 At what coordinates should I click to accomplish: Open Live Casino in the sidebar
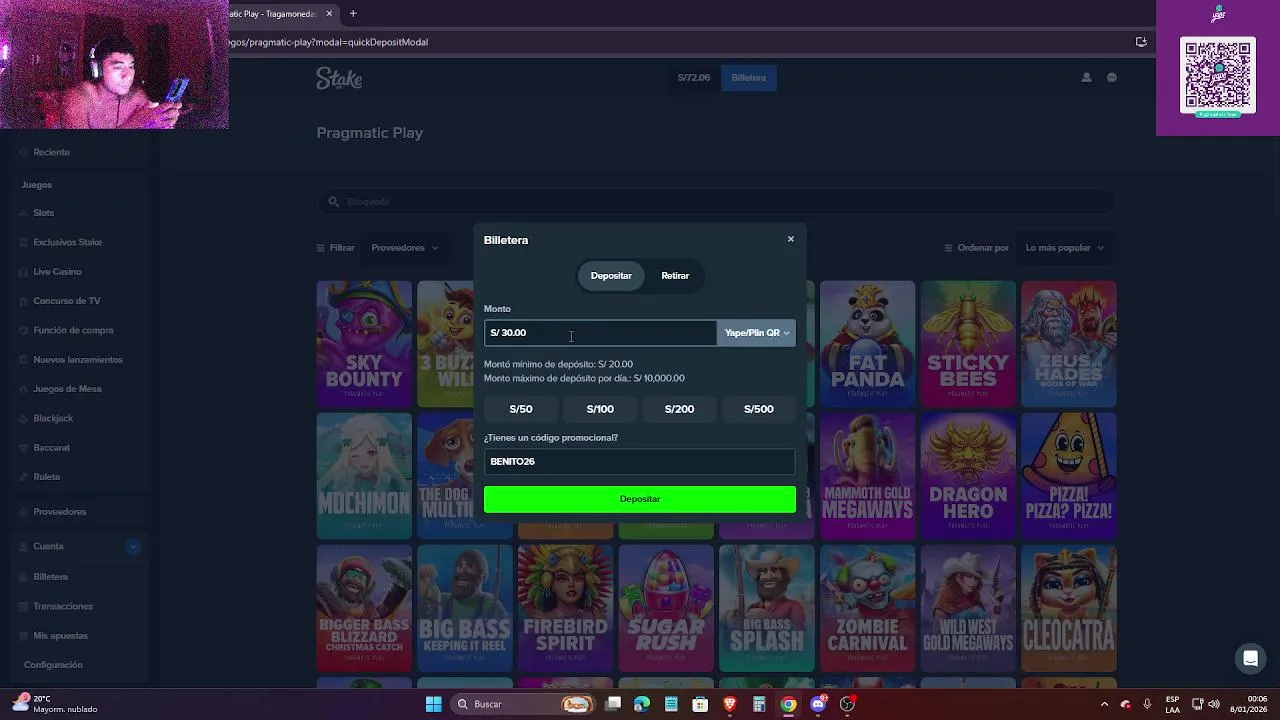[x=57, y=272]
